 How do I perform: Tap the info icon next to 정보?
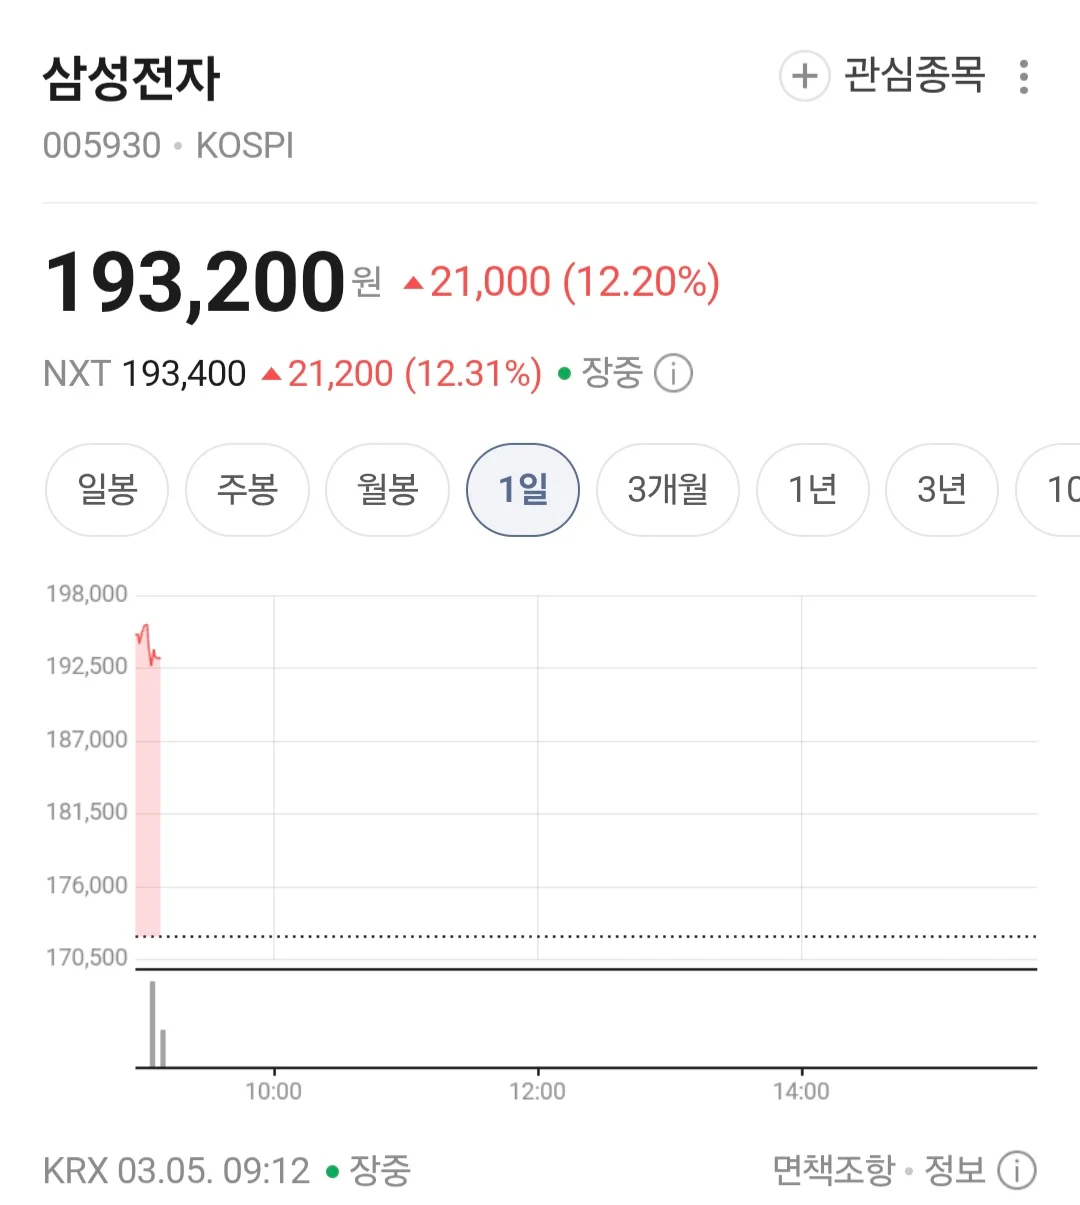[1017, 1170]
